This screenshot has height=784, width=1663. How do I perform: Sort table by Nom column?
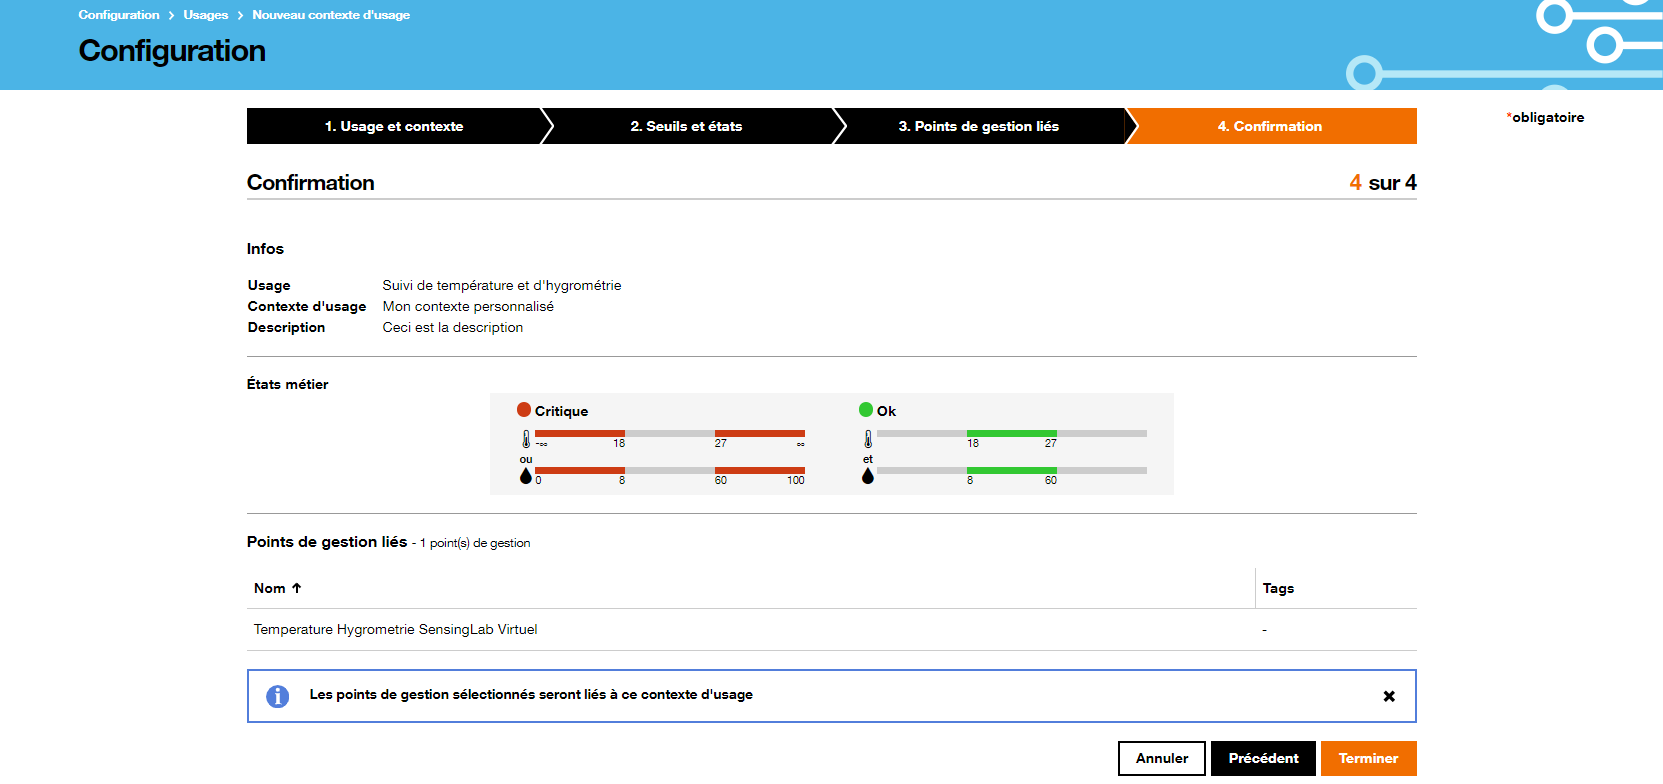click(277, 588)
